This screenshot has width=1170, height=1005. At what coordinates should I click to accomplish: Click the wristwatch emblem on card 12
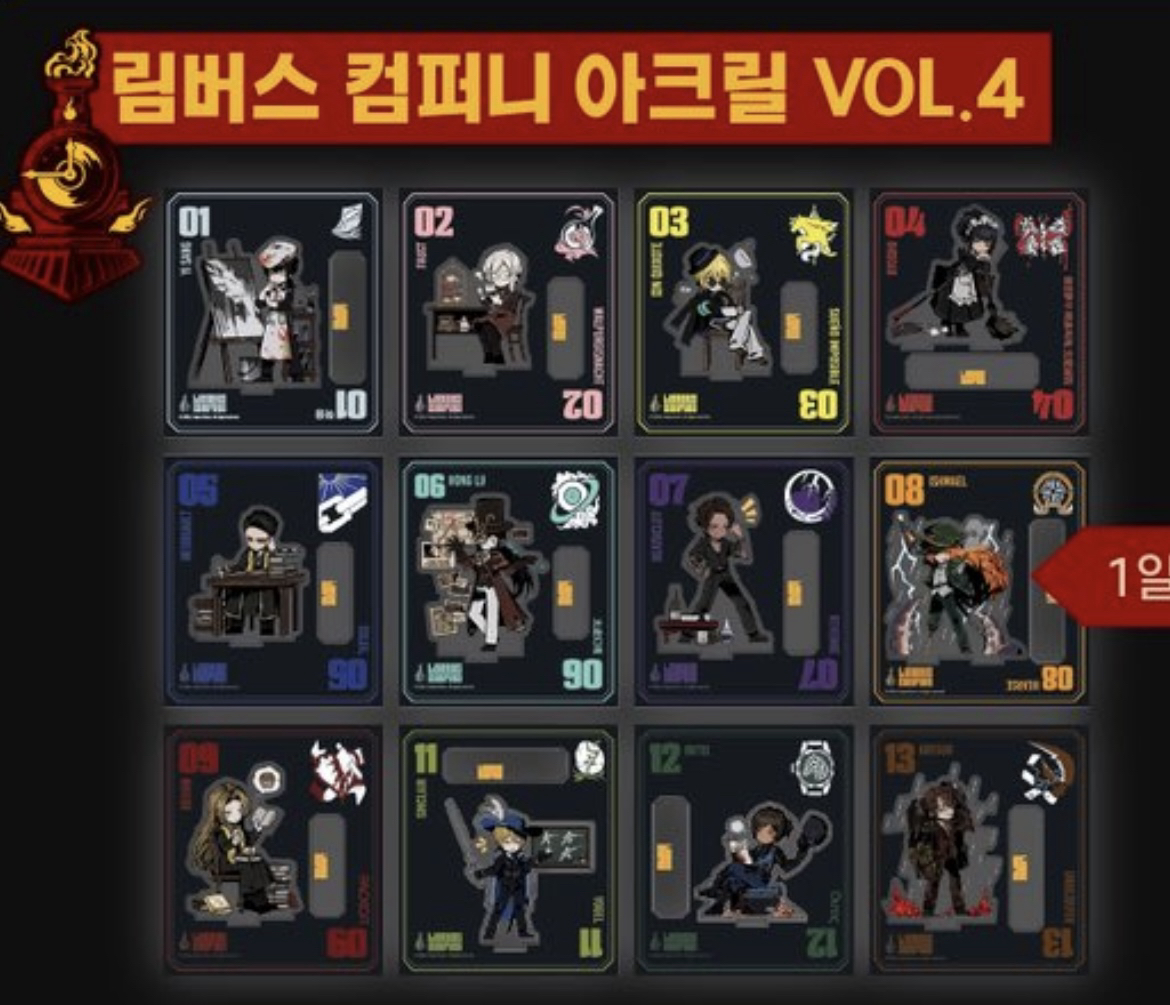tap(812, 768)
